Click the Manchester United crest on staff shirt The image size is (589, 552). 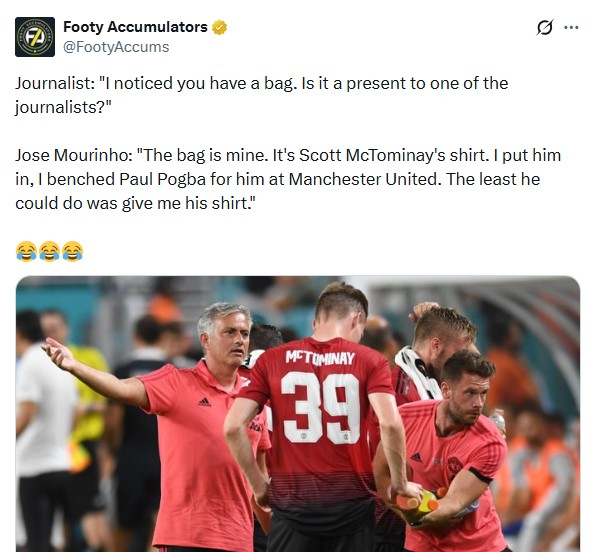pos(455,466)
